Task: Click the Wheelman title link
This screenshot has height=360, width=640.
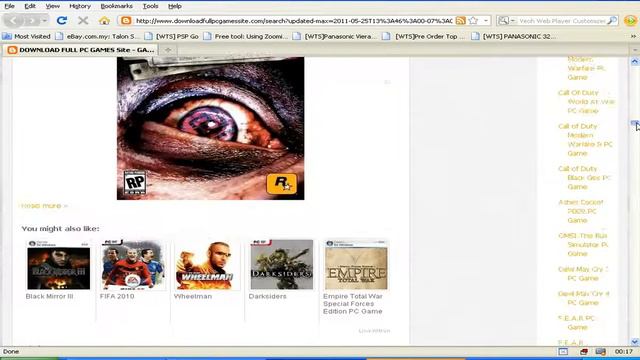Action: click(193, 296)
